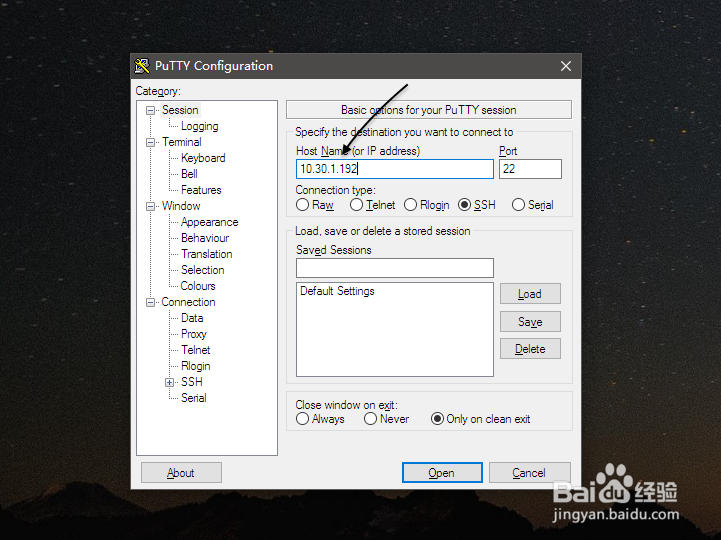The width and height of the screenshot is (721, 540).
Task: Open the Window category
Action: [181, 206]
